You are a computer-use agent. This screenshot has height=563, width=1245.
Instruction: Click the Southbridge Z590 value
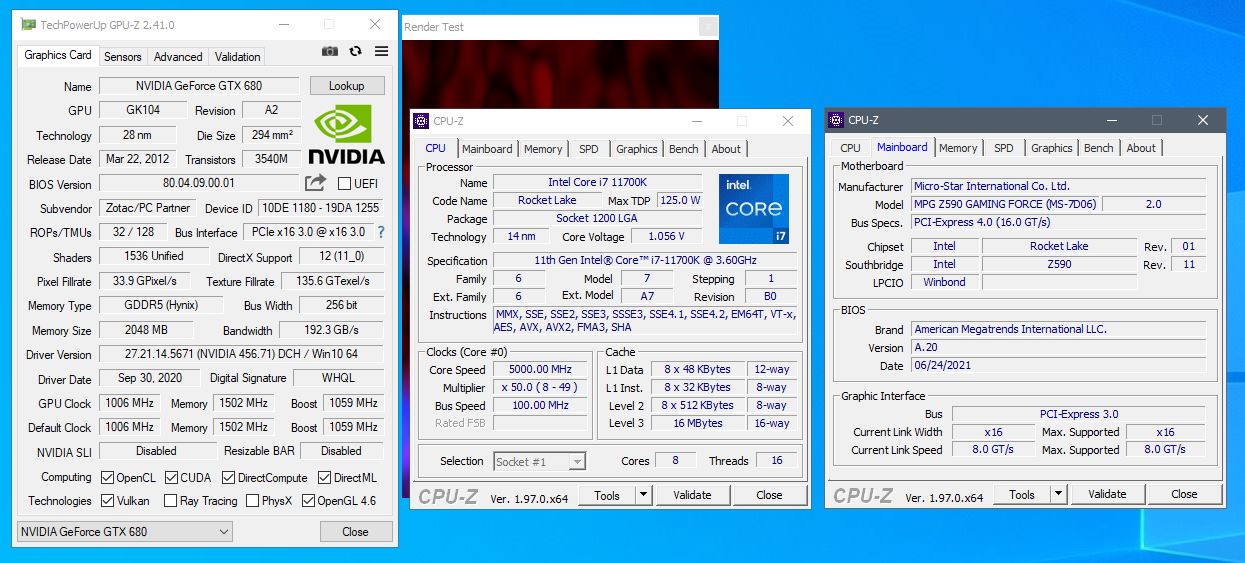pyautogui.click(x=1060, y=265)
